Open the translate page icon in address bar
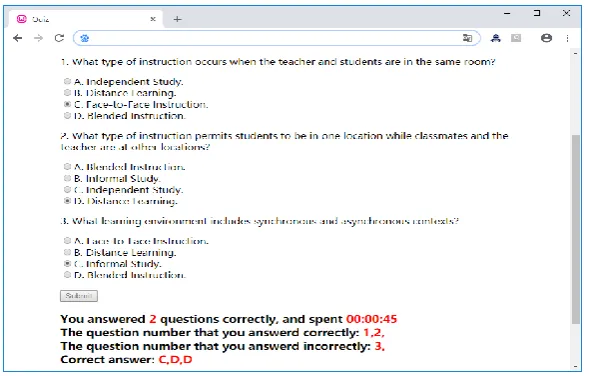Viewport: 589px width, 376px height. (x=467, y=38)
